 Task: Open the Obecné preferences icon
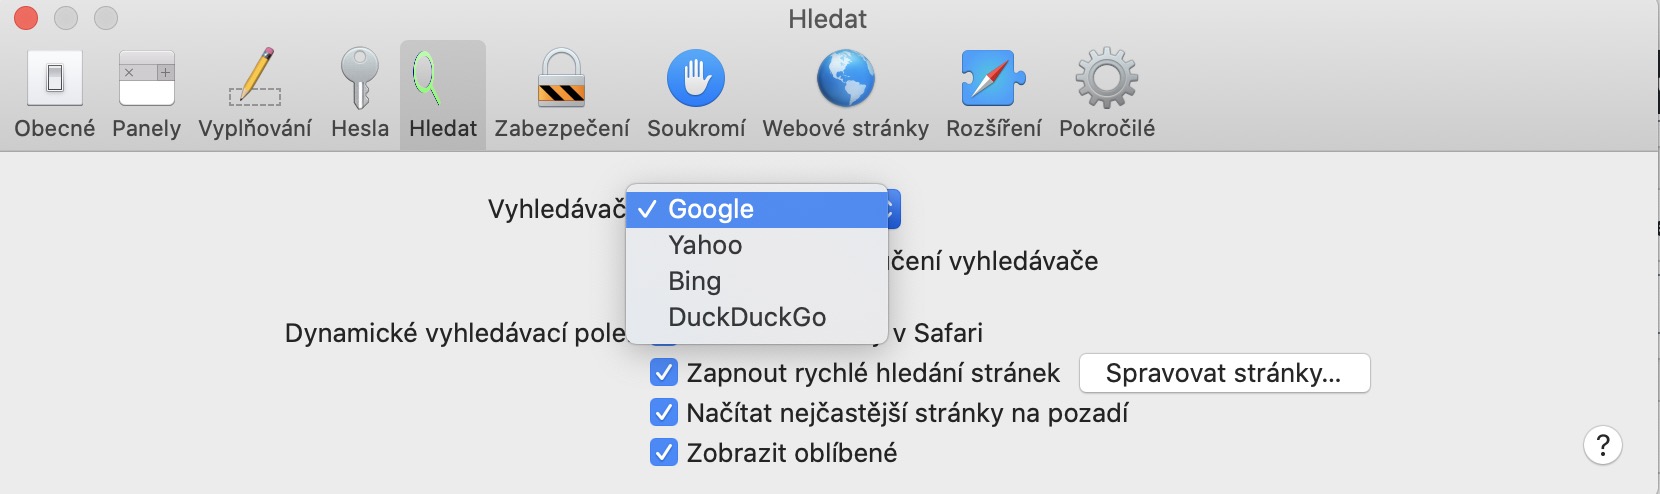point(55,79)
